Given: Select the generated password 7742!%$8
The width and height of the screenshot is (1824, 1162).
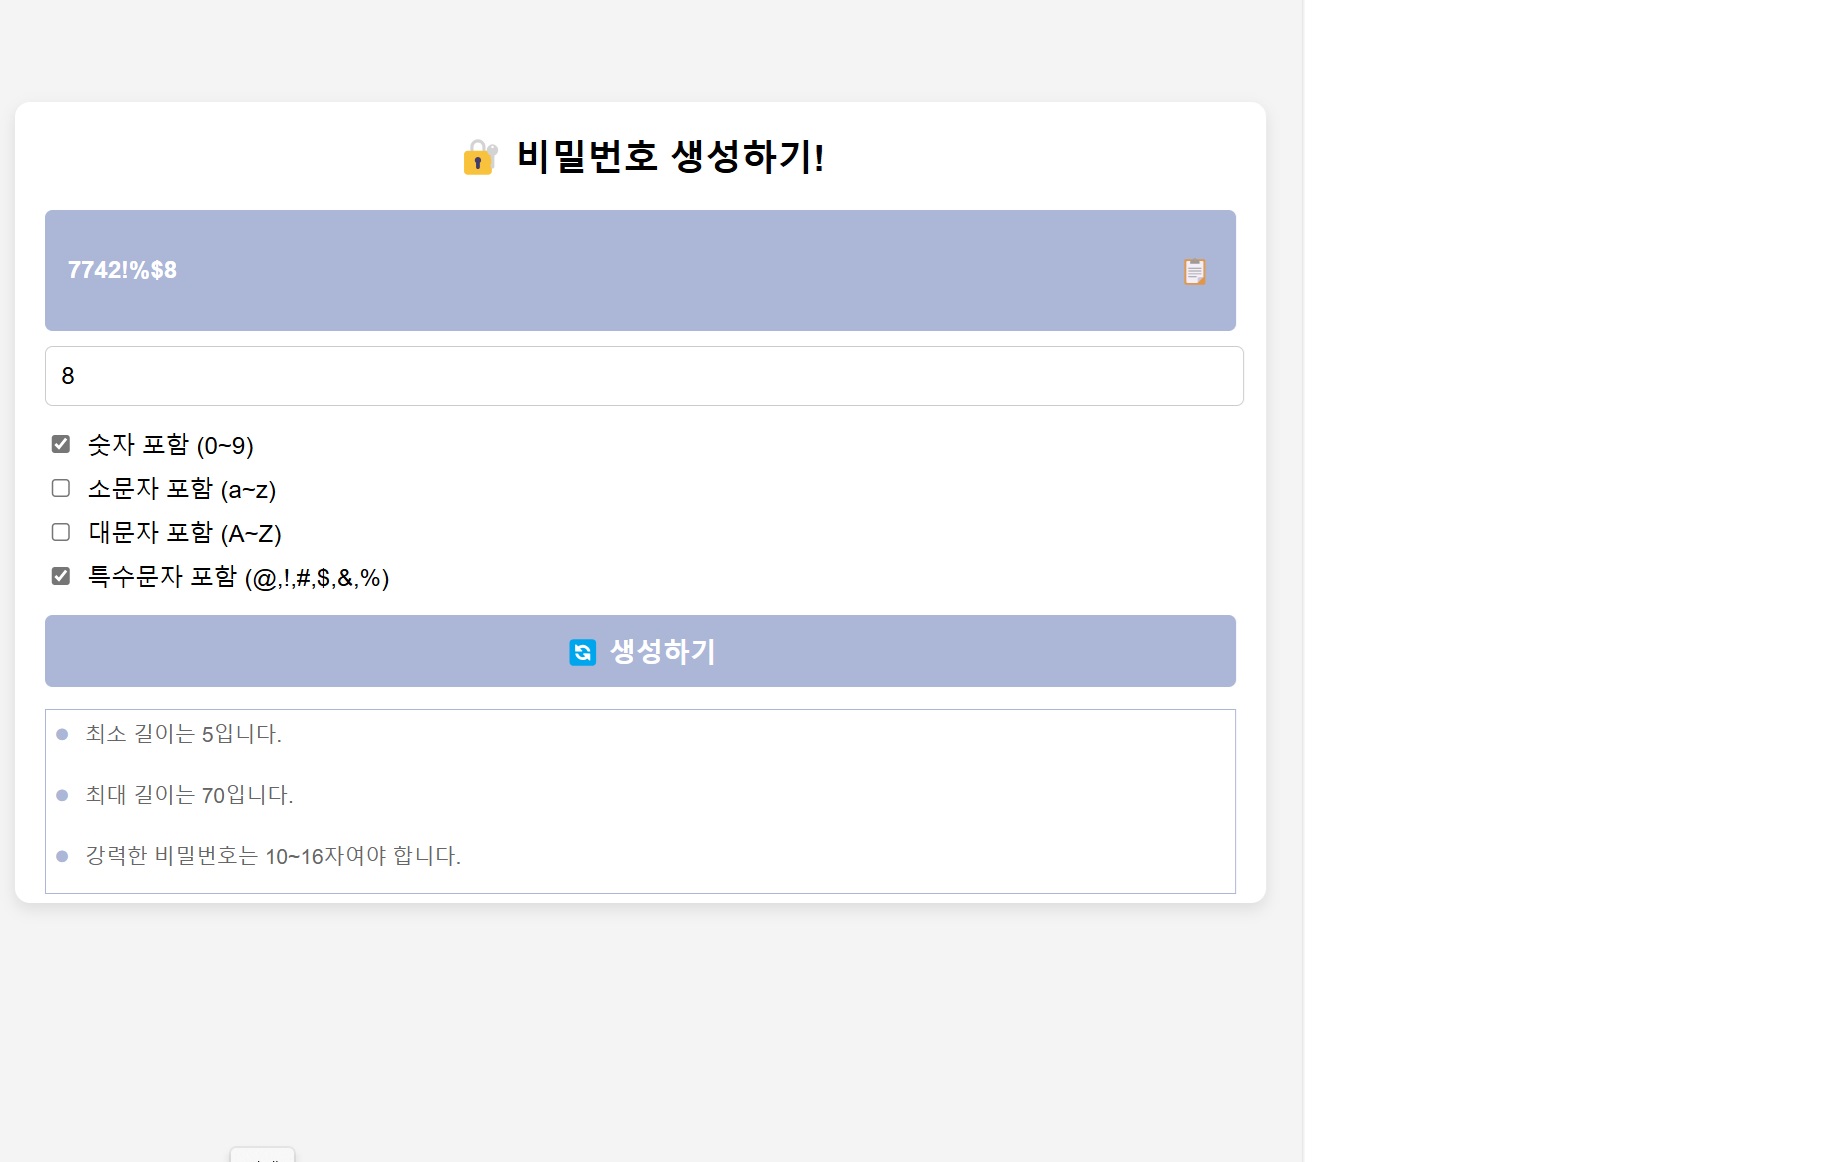Looking at the screenshot, I should point(122,270).
